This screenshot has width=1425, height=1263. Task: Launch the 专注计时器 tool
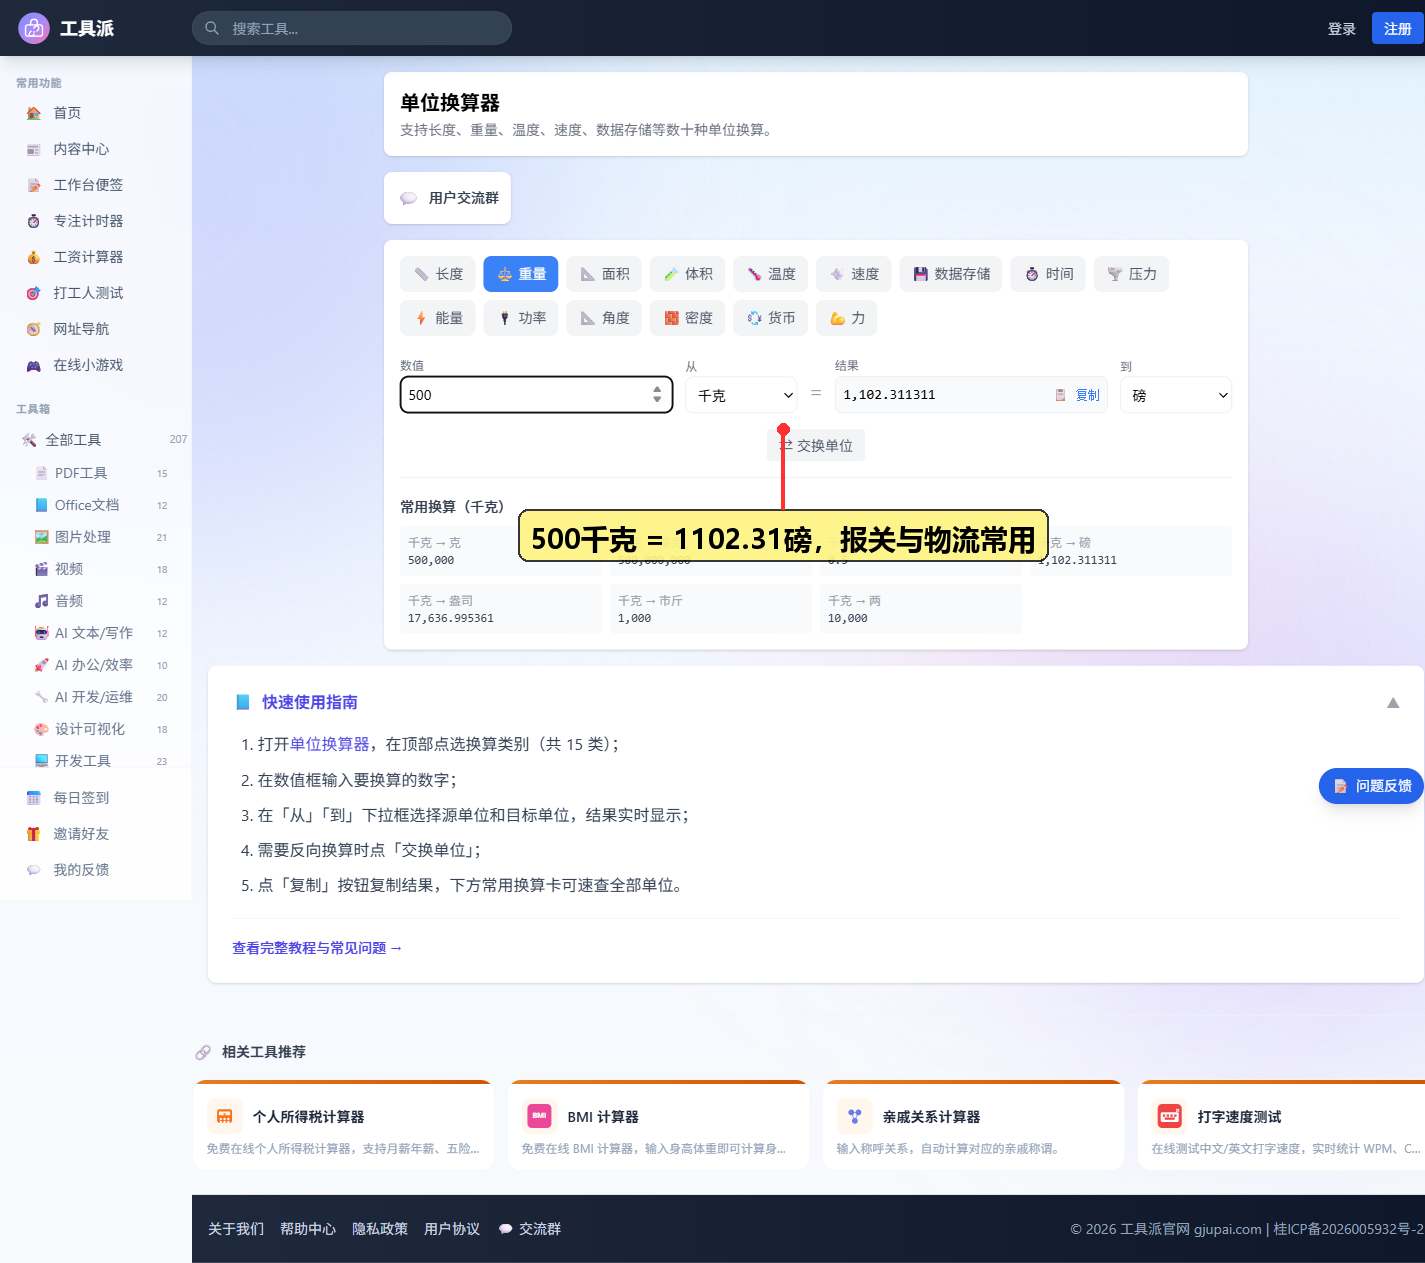point(96,221)
